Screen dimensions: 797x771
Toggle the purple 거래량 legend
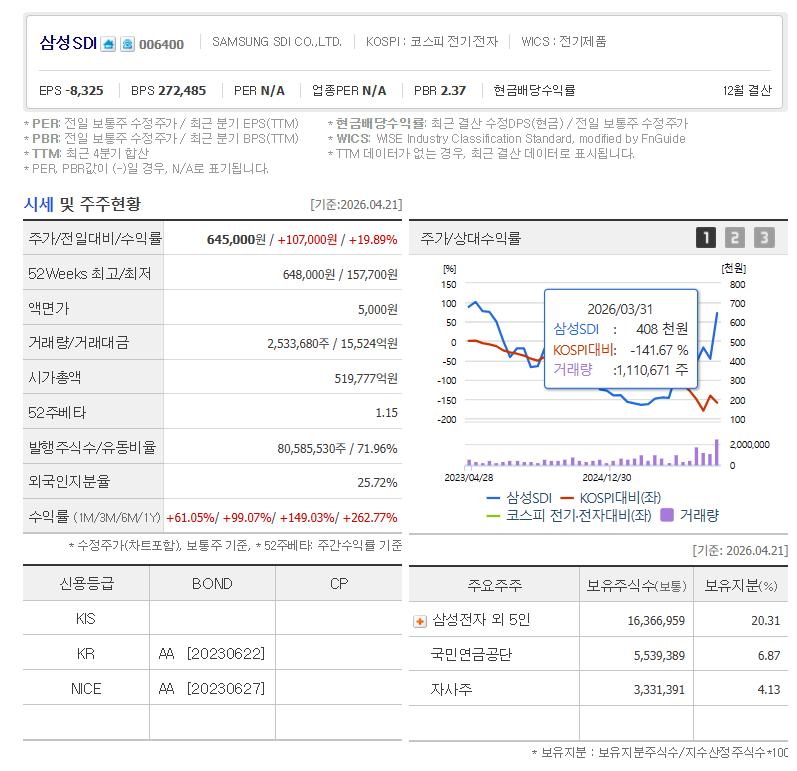coord(690,516)
